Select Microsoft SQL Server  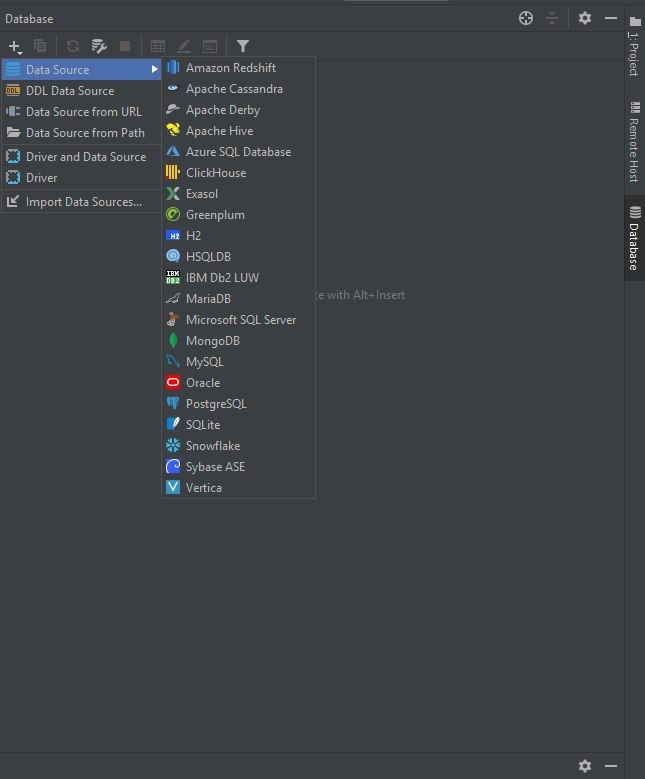(239, 319)
